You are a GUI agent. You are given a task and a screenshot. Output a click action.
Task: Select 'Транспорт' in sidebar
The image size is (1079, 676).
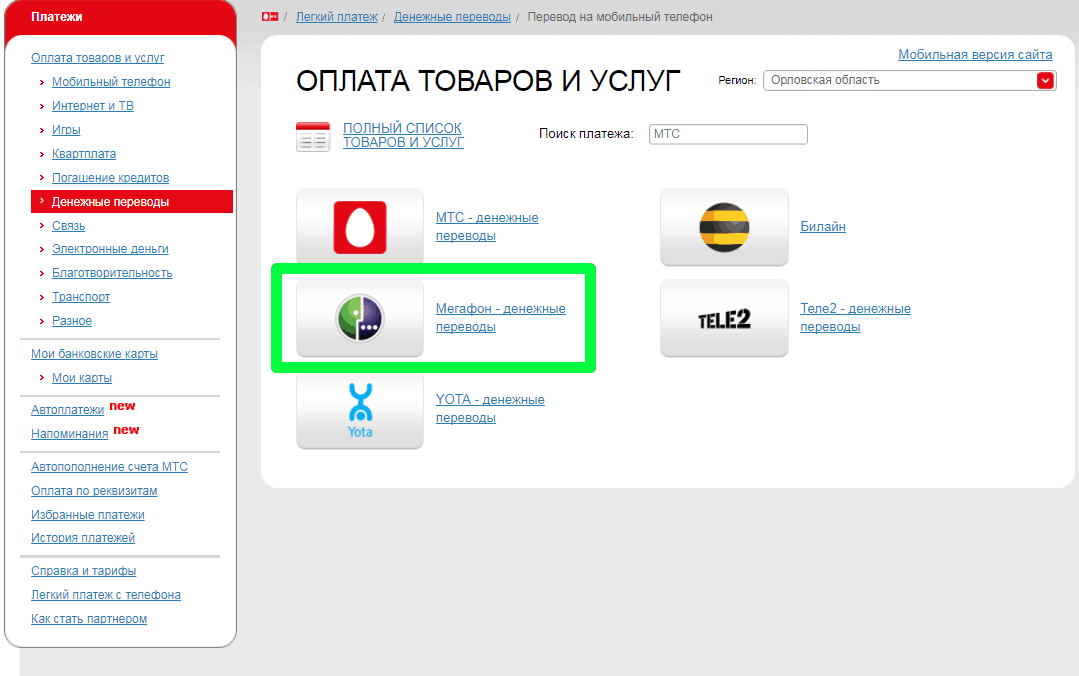pos(81,297)
